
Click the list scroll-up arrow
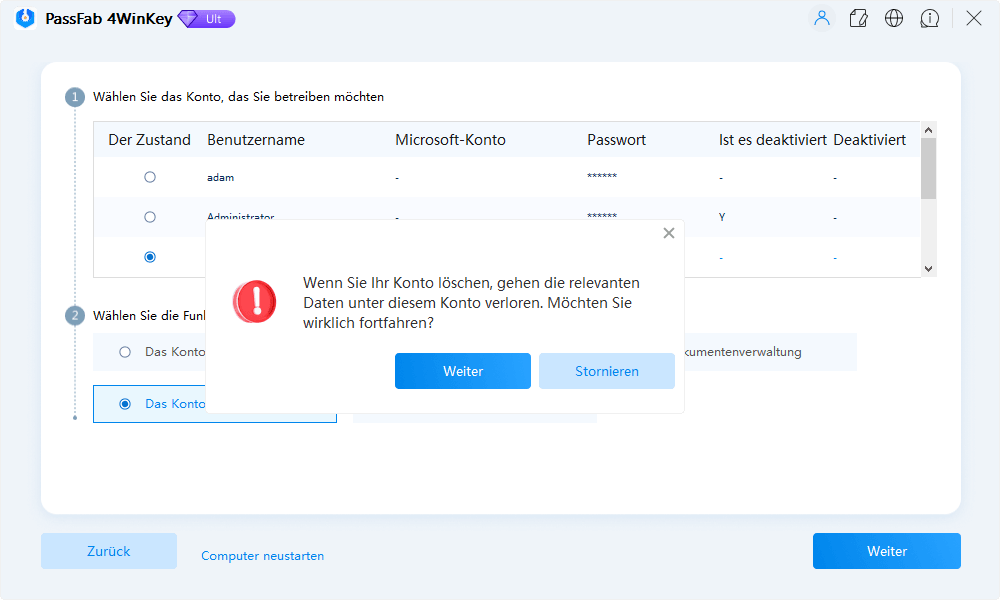[x=929, y=130]
